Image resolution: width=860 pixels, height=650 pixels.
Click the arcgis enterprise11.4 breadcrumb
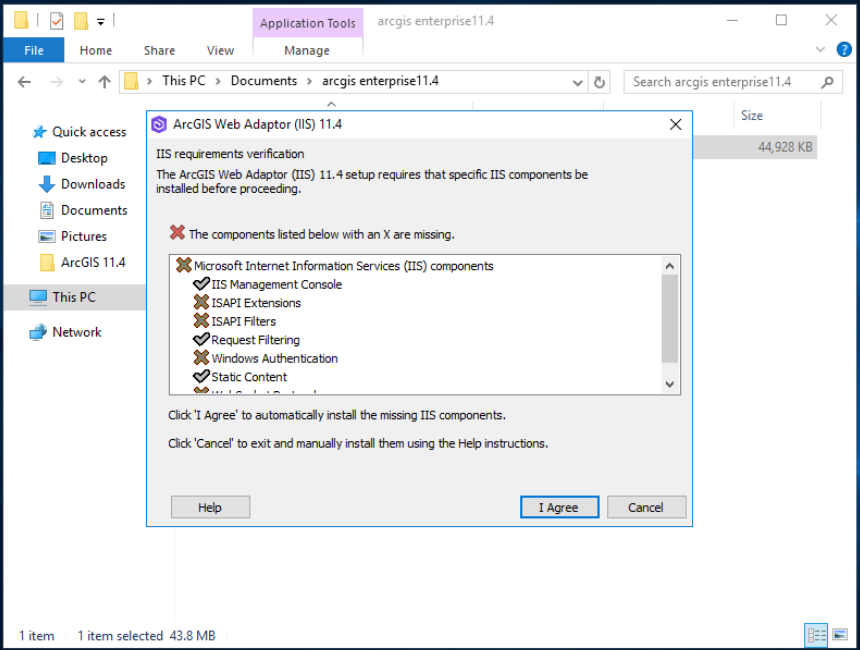click(x=380, y=81)
